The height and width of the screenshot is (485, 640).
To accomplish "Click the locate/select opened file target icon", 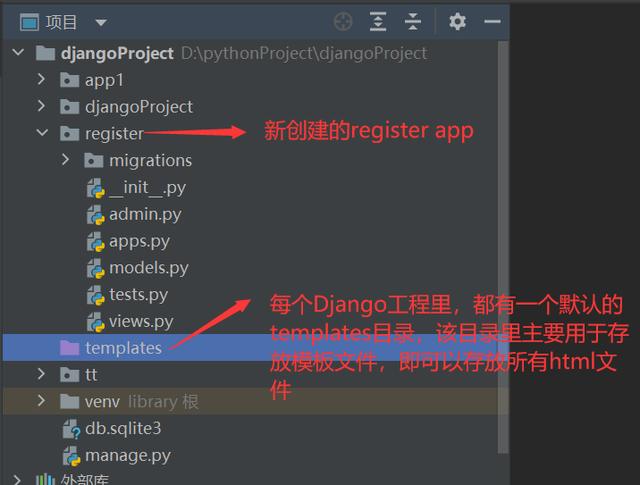I will click(x=343, y=22).
